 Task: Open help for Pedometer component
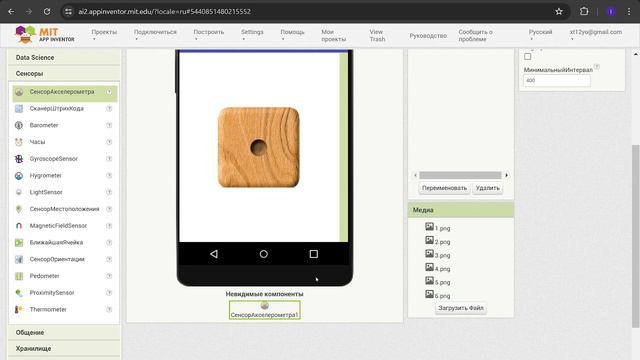point(109,276)
